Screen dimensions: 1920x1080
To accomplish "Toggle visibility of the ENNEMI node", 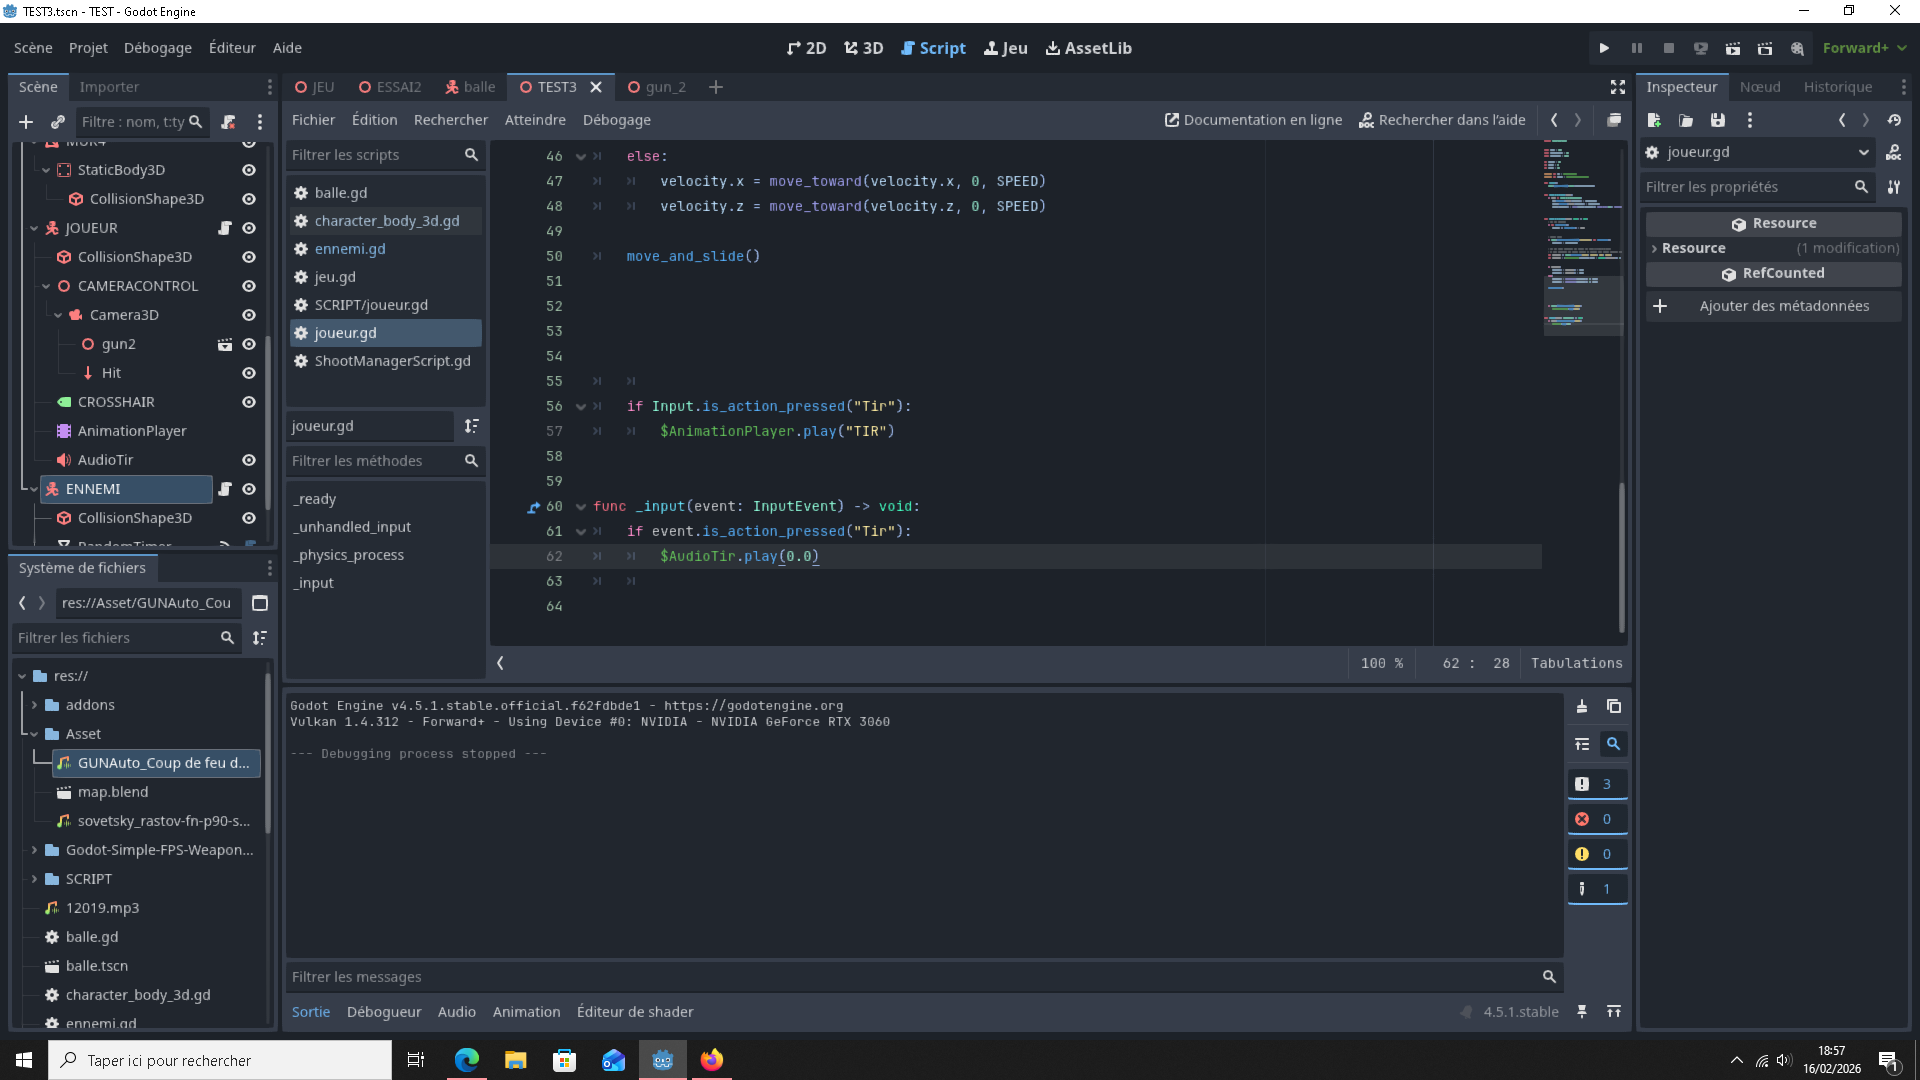I will [249, 489].
